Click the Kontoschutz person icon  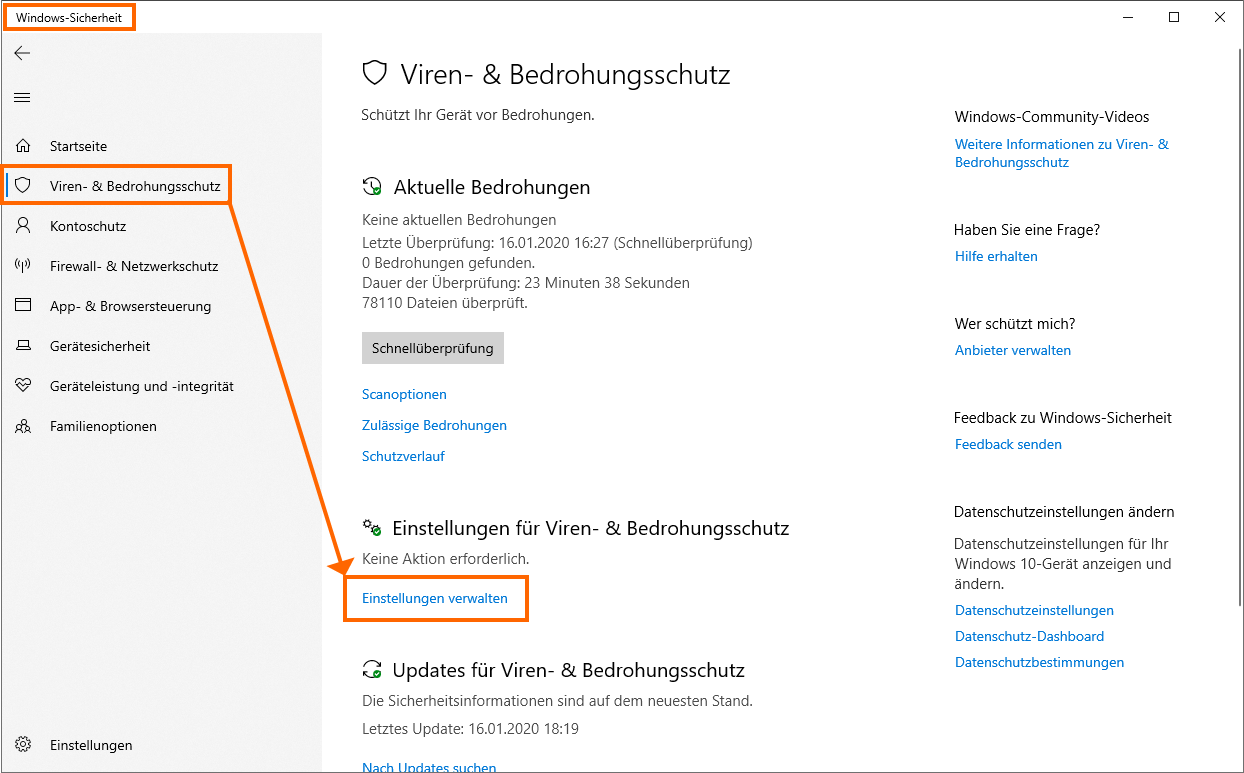(x=23, y=226)
